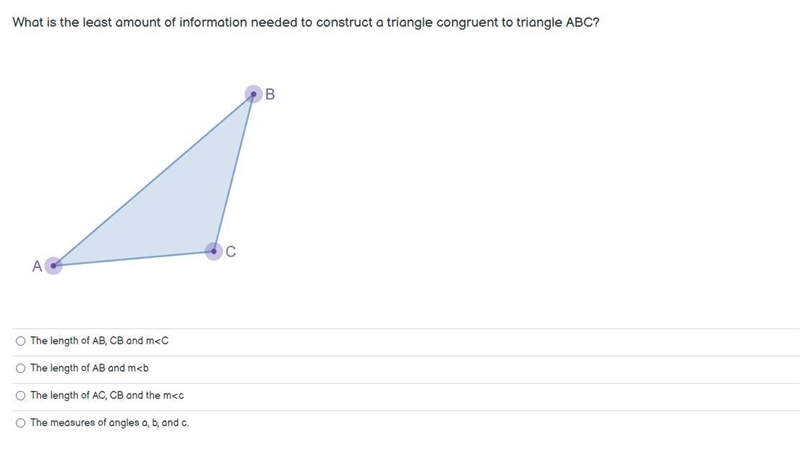The width and height of the screenshot is (800, 449).
Task: Click vertex point B of the triangle
Action: pyautogui.click(x=254, y=94)
